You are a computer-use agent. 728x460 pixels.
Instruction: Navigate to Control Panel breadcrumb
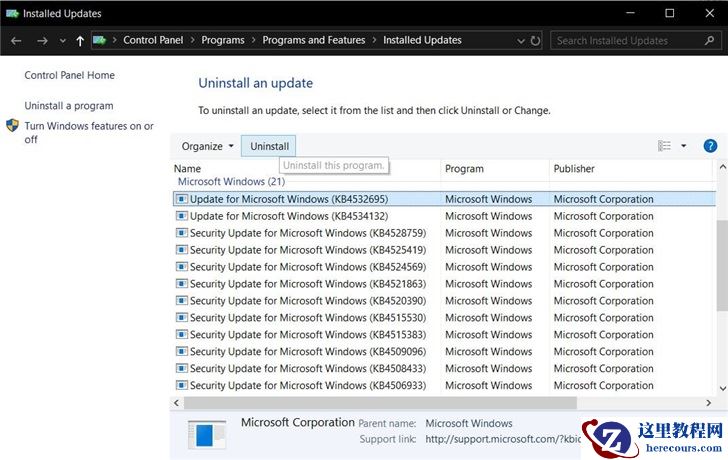coord(153,40)
